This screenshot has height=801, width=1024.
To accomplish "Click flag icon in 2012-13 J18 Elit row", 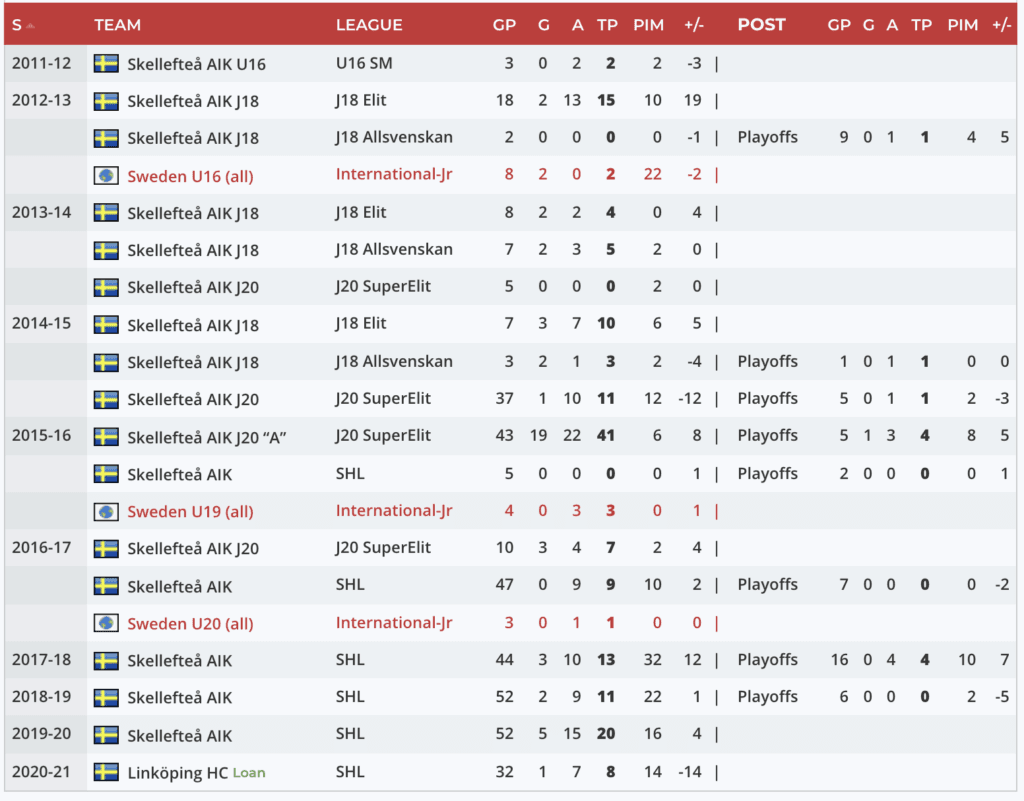I will (106, 101).
